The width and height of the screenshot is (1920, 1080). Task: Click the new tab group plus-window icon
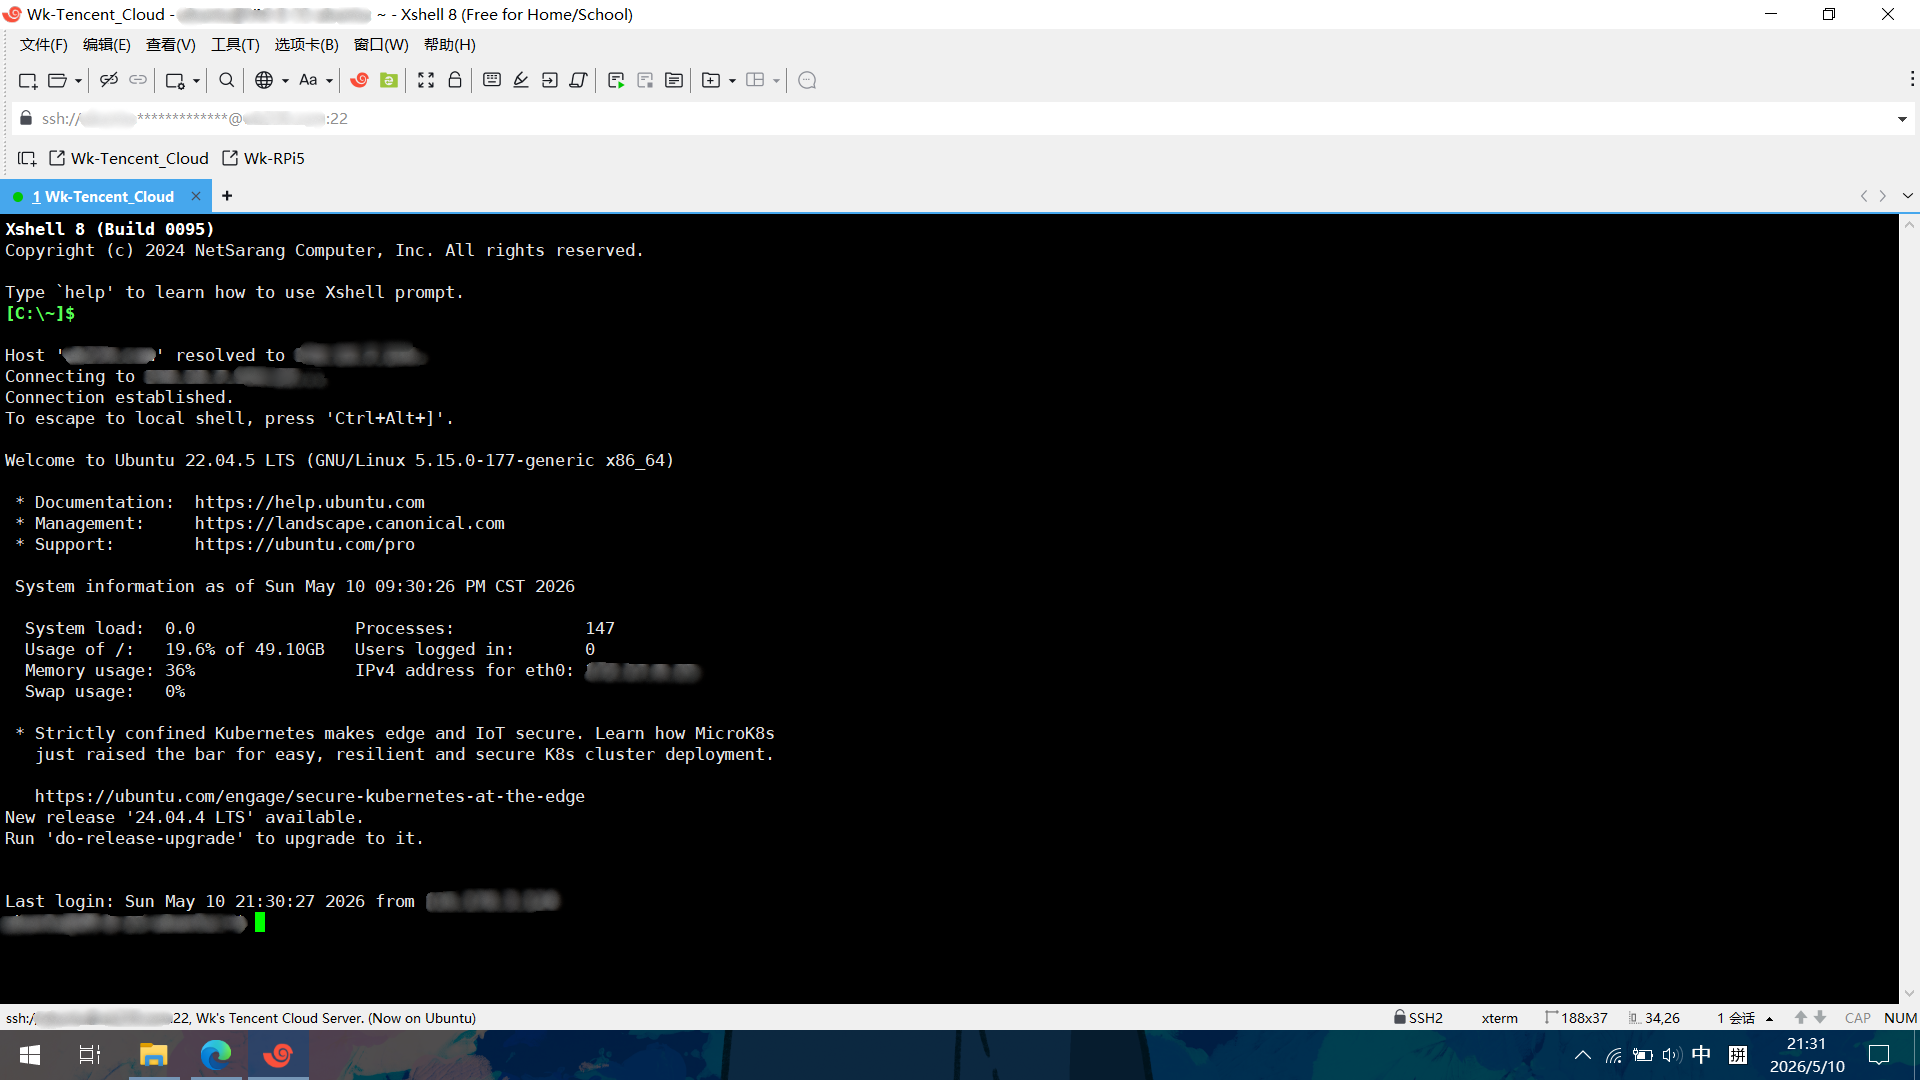(711, 80)
